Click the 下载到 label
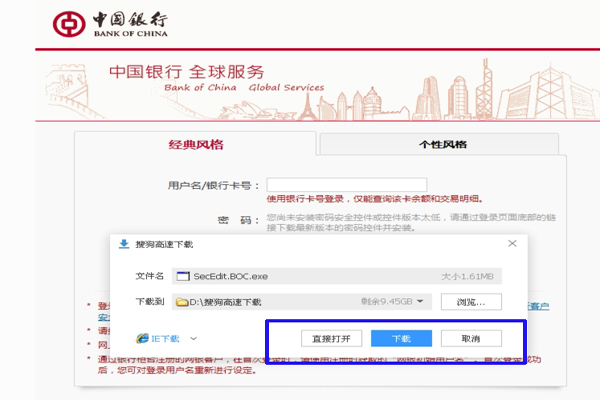 150,302
